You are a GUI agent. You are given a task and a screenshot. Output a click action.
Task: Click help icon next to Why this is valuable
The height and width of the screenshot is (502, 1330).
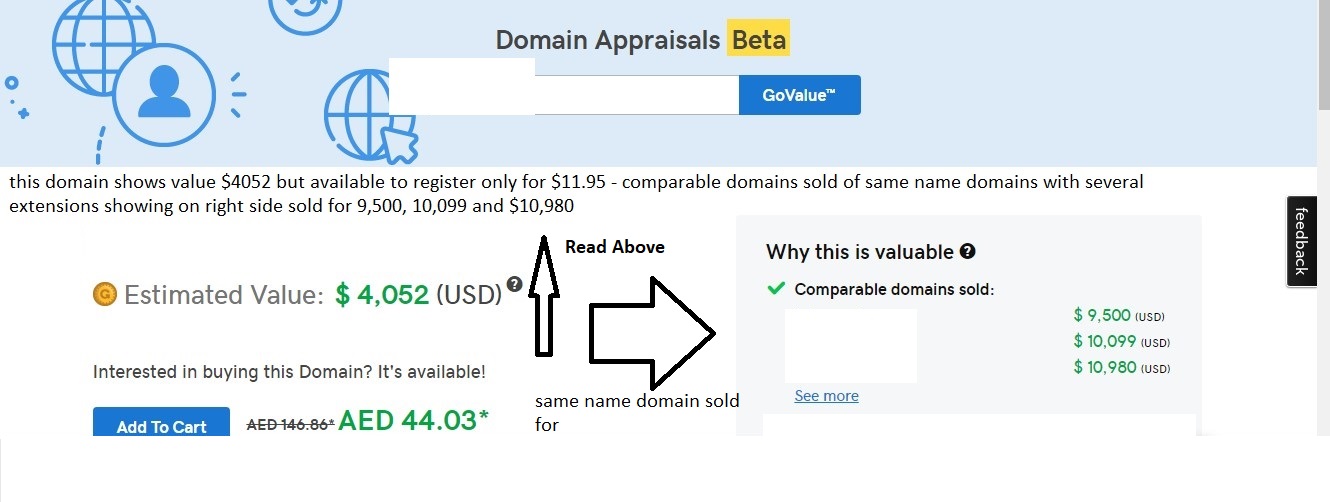967,252
